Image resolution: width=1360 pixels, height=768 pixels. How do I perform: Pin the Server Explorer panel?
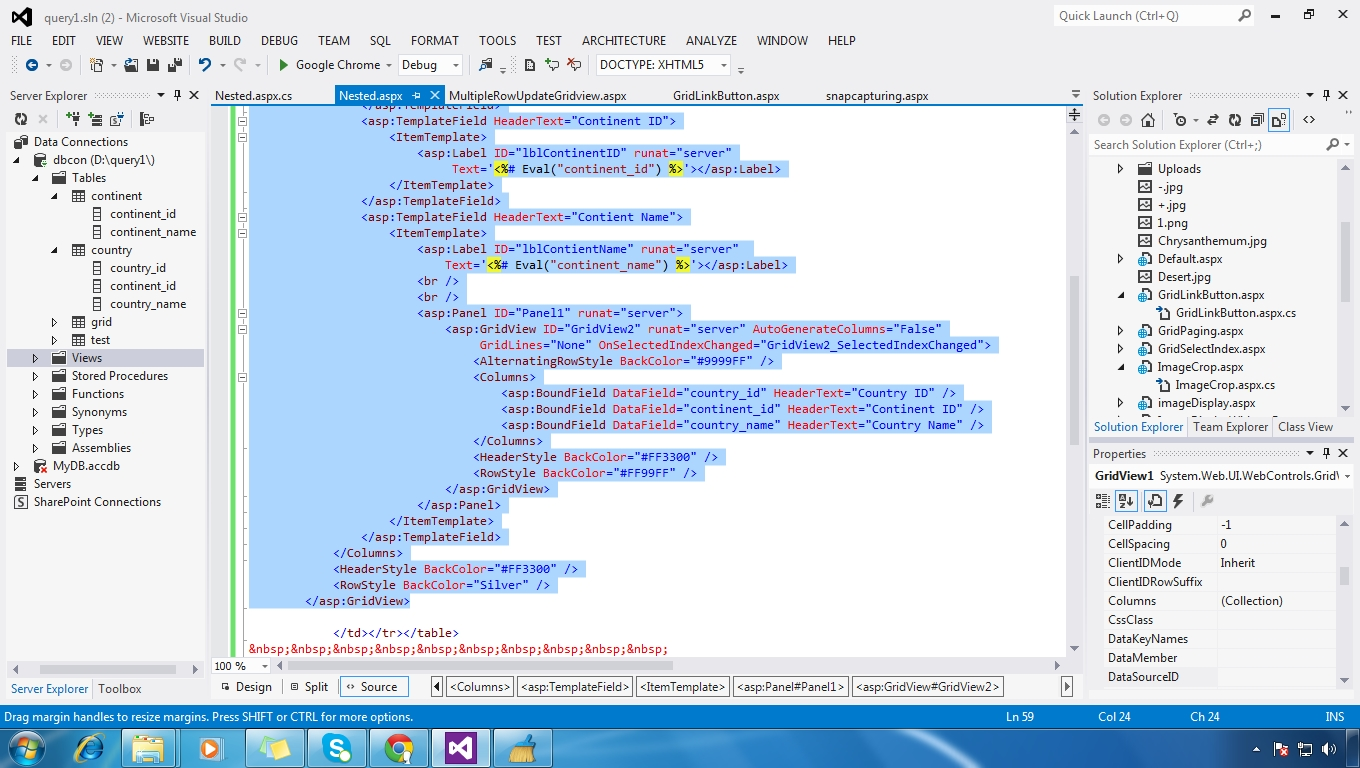click(x=176, y=94)
